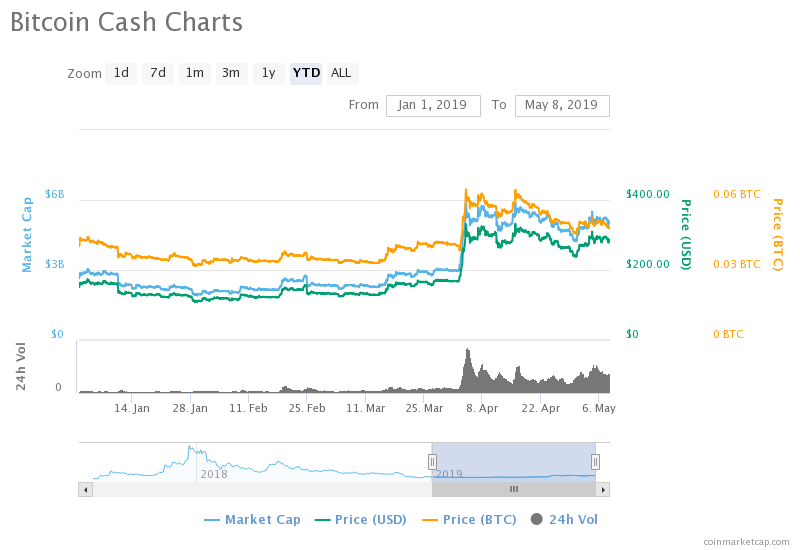
Task: Click the navigator left range handle
Action: pos(432,462)
